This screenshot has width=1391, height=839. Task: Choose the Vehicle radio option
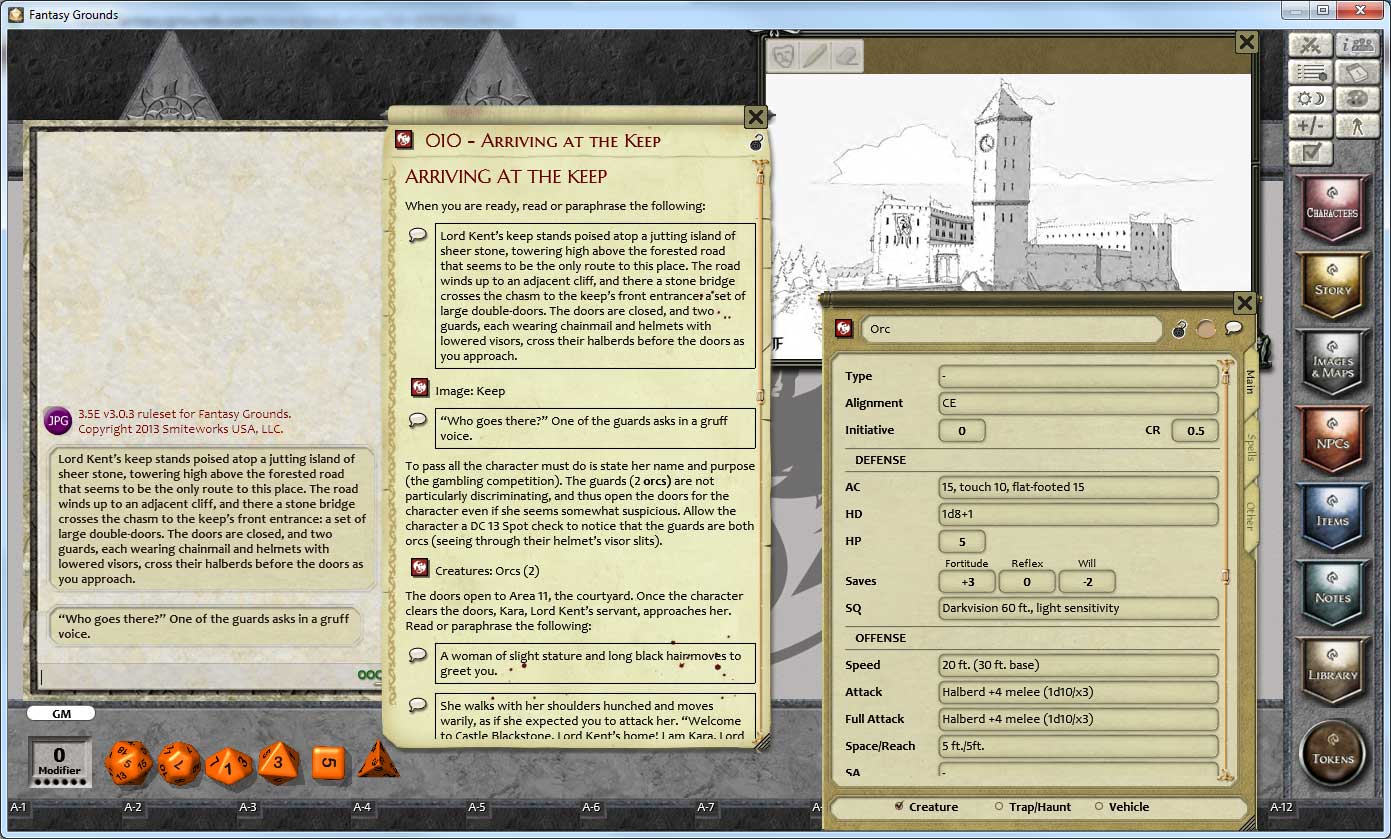[1100, 806]
